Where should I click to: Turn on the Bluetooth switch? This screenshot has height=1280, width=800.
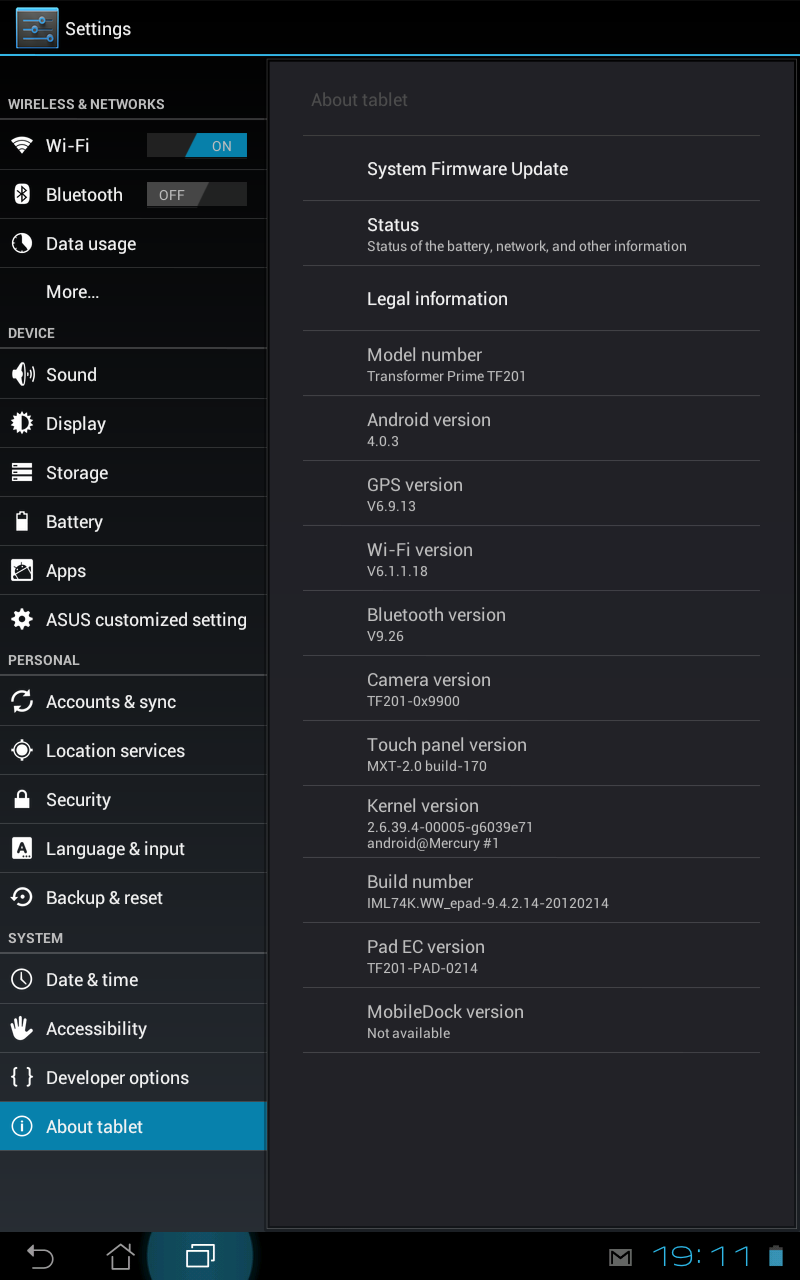click(197, 195)
